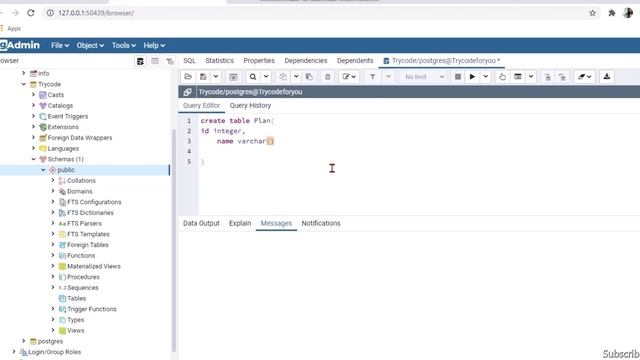Click the Delete trash icon in toolbar
The width and height of the screenshot is (640, 360).
tap(327, 77)
